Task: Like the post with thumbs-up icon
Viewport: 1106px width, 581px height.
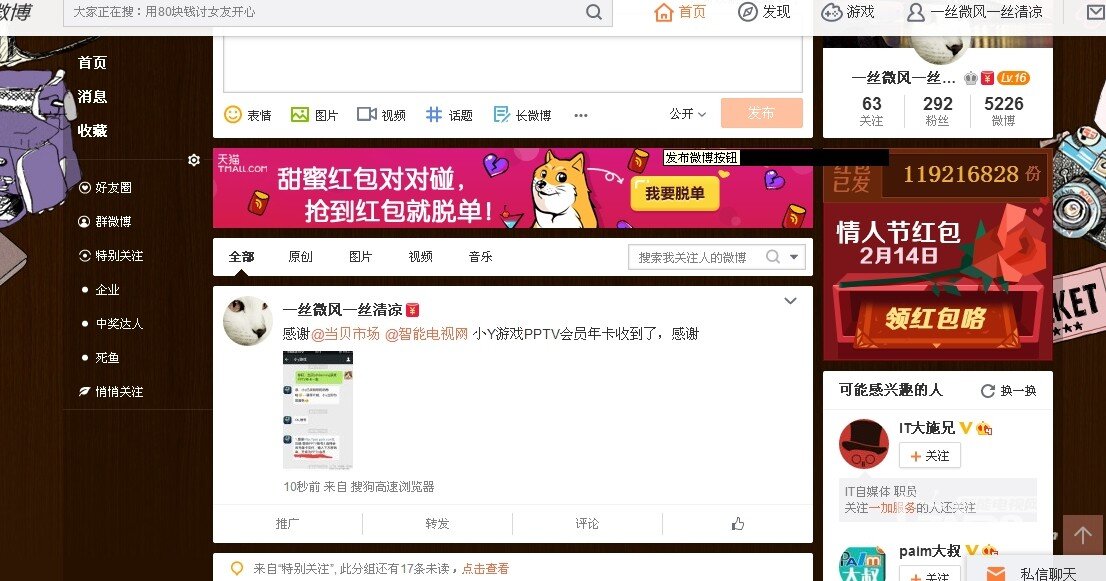Action: (x=738, y=523)
